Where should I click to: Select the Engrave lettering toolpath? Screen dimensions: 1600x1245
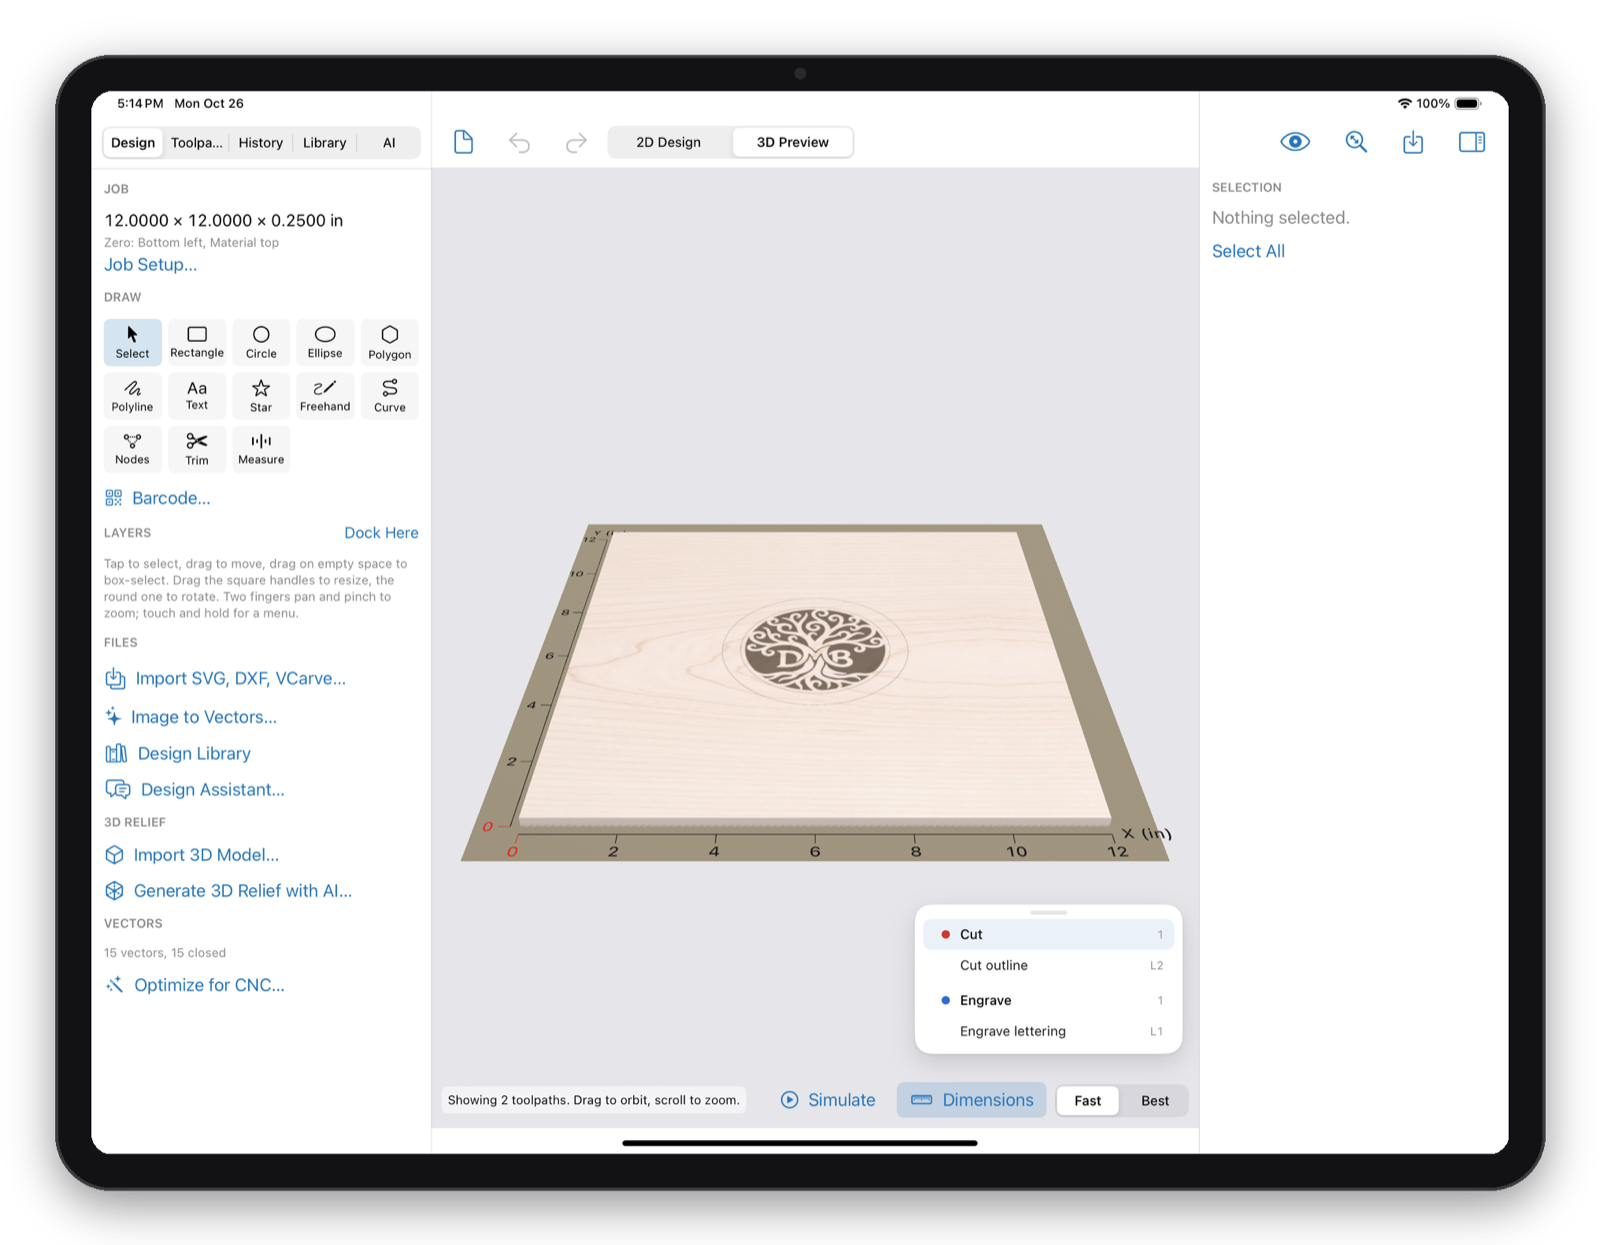tap(1048, 1032)
